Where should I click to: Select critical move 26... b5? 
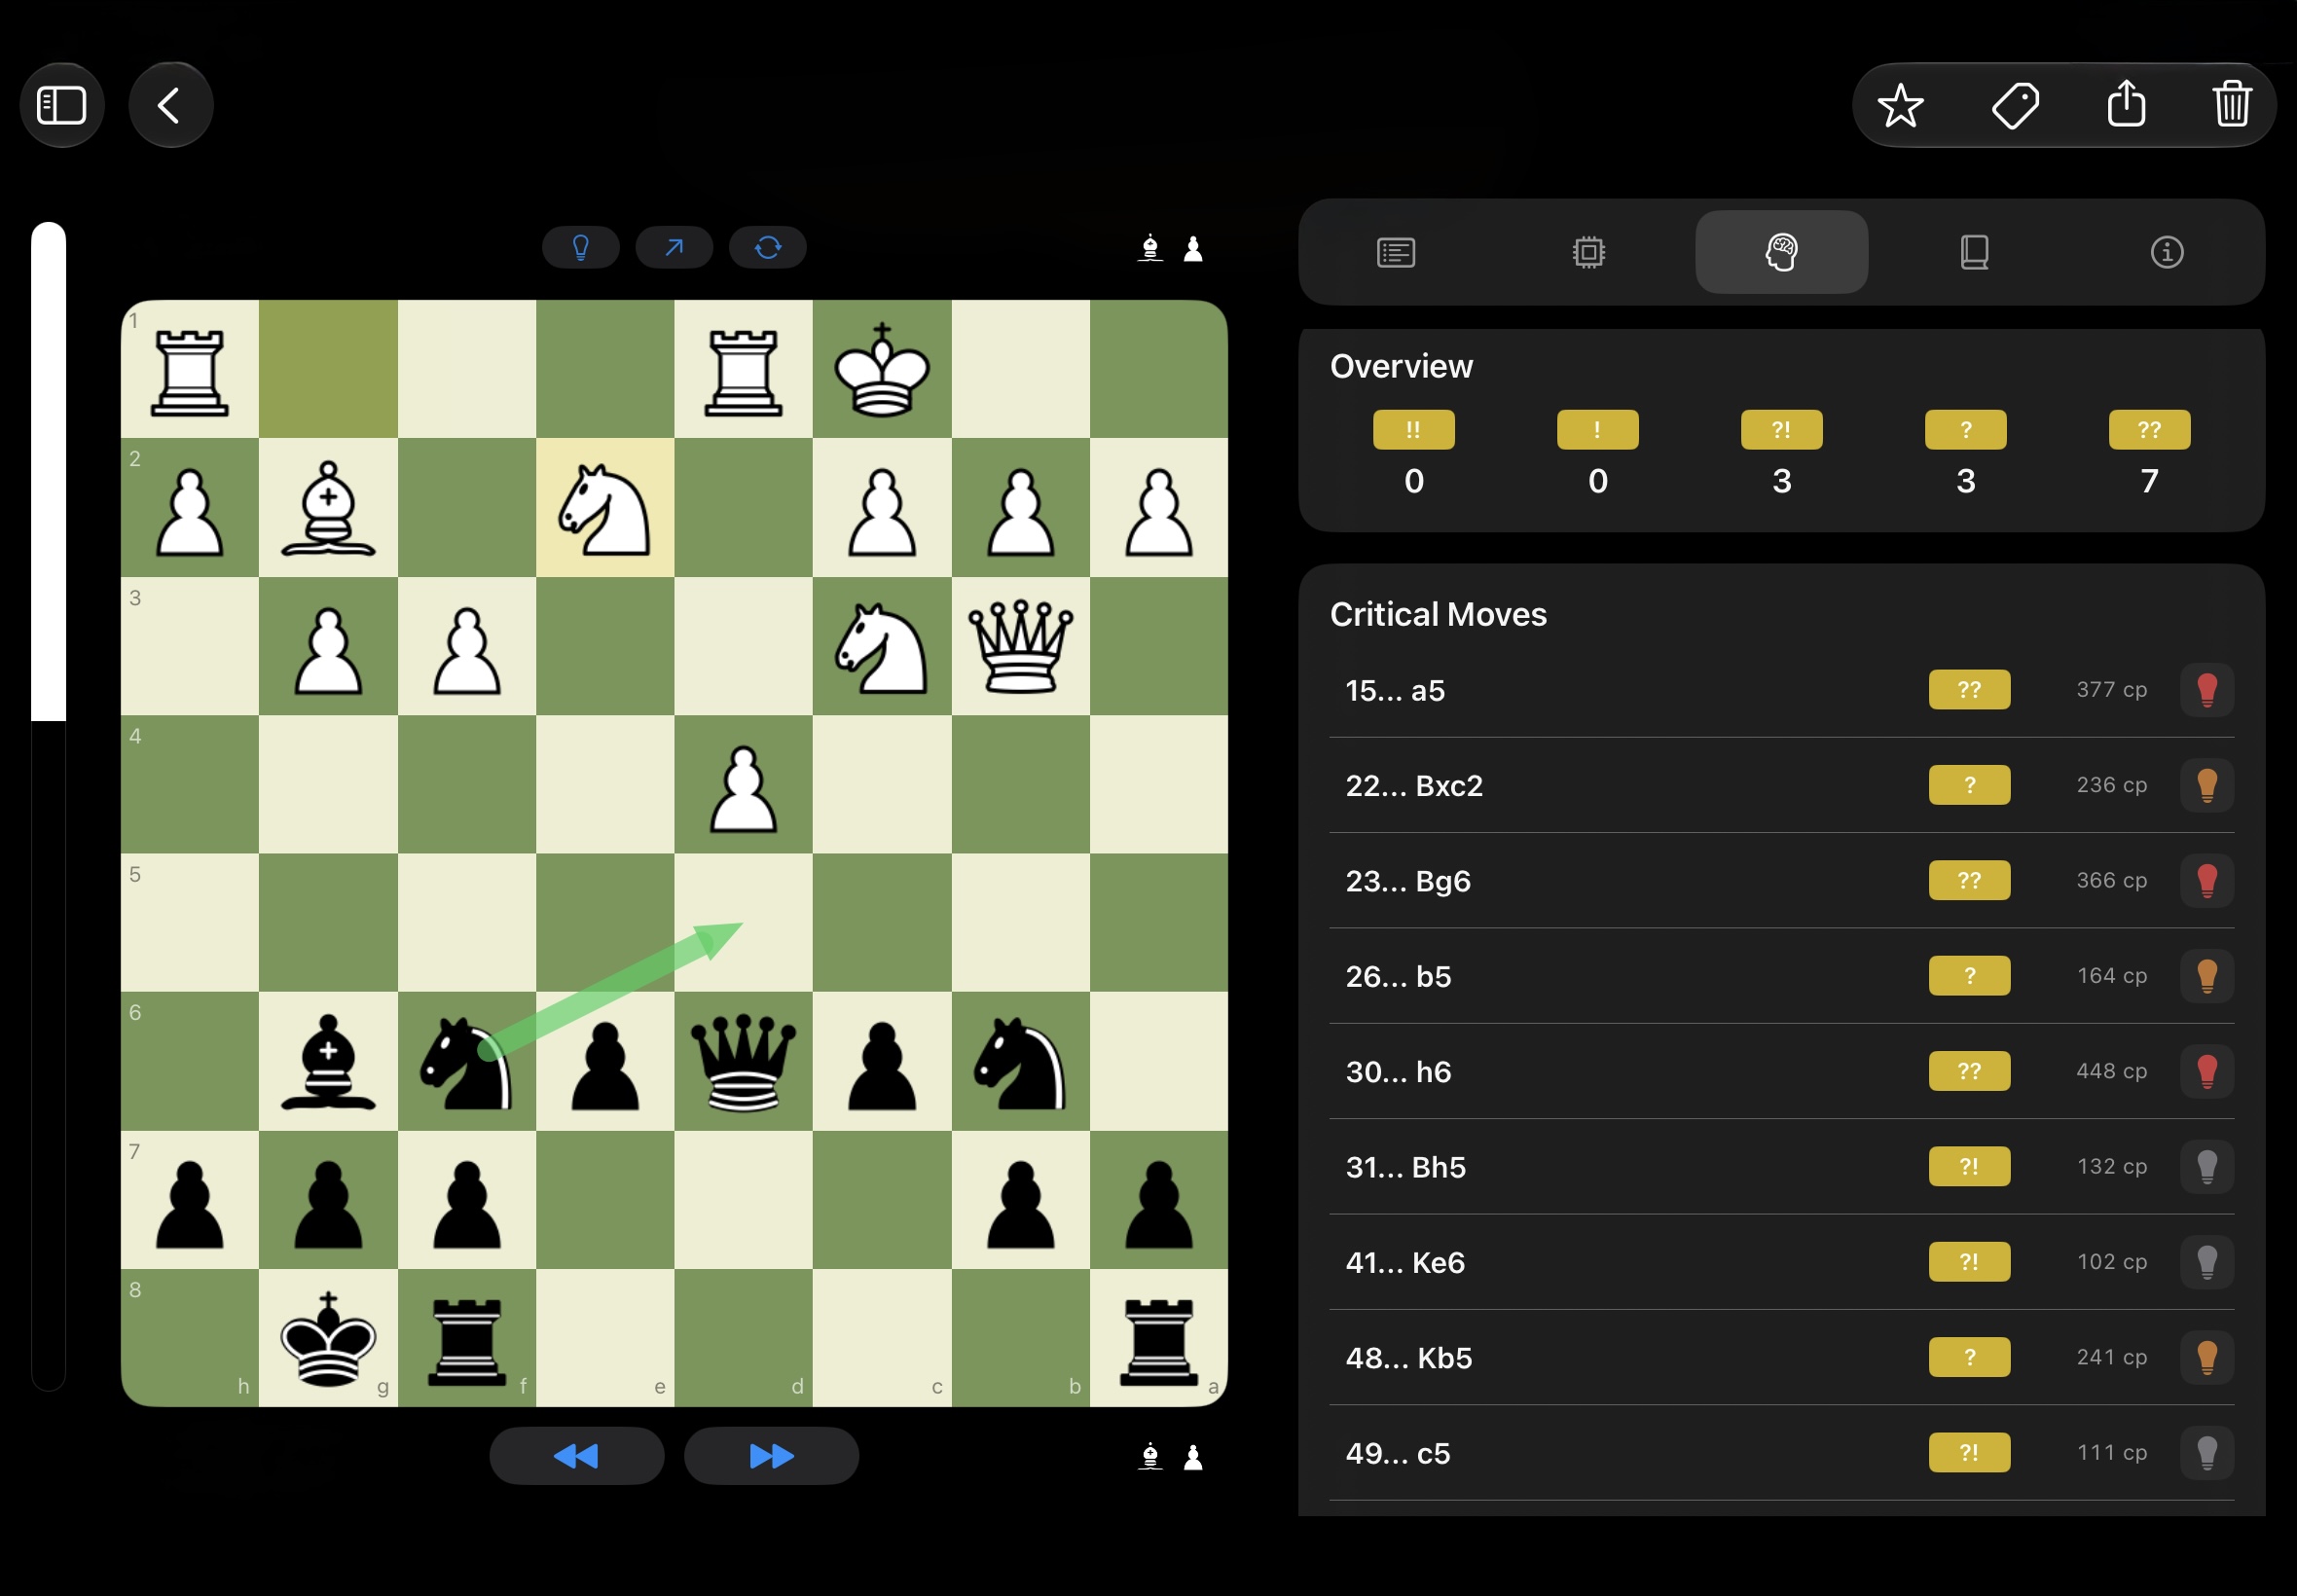click(1781, 976)
